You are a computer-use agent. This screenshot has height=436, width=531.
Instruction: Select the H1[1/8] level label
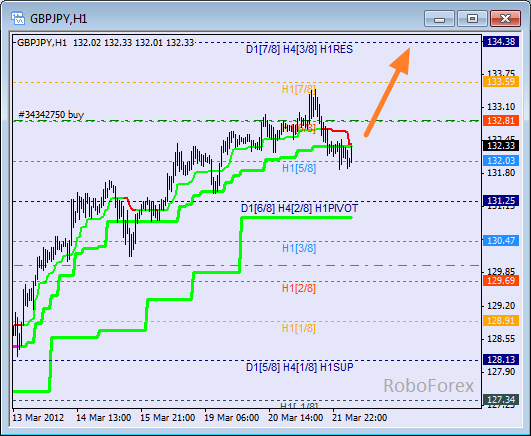(x=299, y=328)
